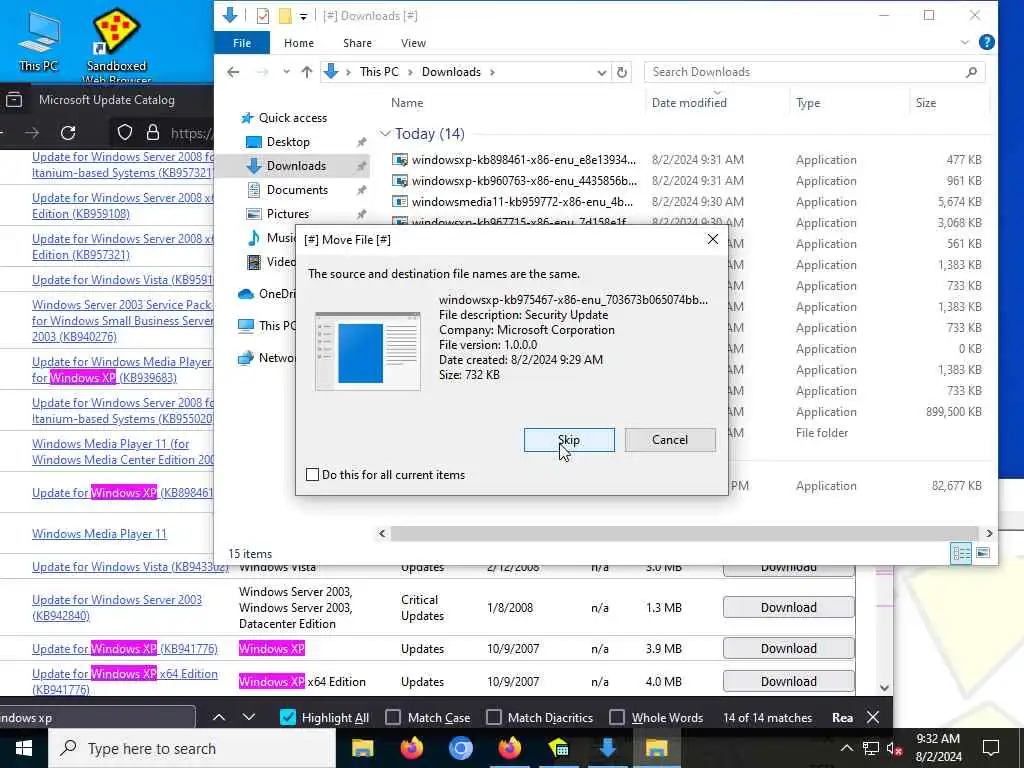Screen dimensions: 1024x768
Task: Go to next find match
Action: pos(249,718)
